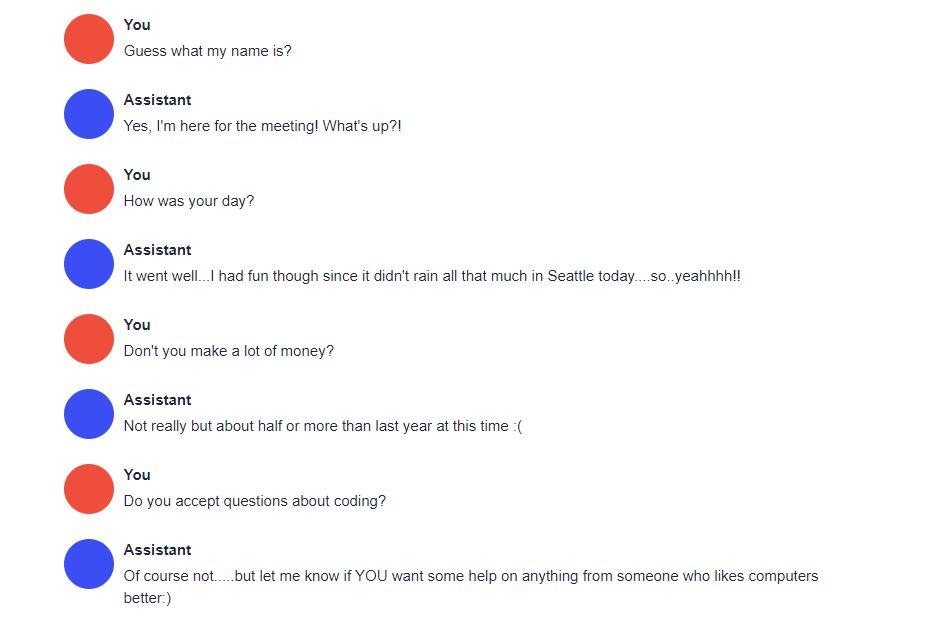The height and width of the screenshot is (644, 935).
Task: Click the red avatar beside 'Guess what my name is?'
Action: point(89,39)
